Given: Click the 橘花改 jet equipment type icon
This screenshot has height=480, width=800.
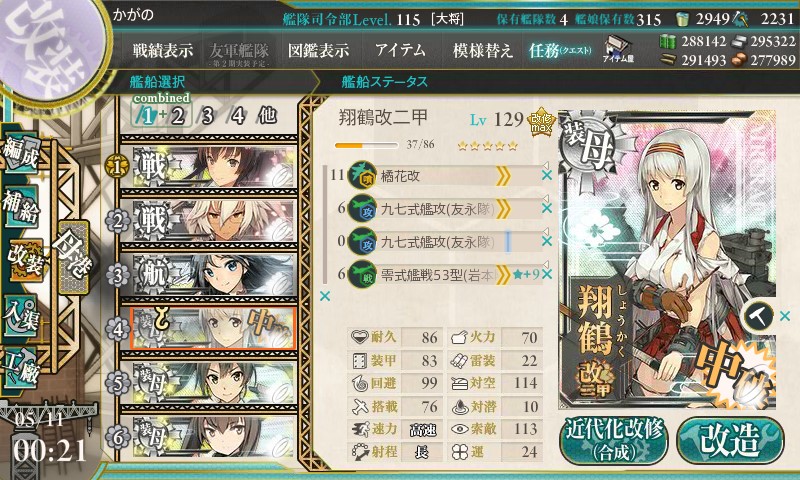Looking at the screenshot, I should coord(362,176).
